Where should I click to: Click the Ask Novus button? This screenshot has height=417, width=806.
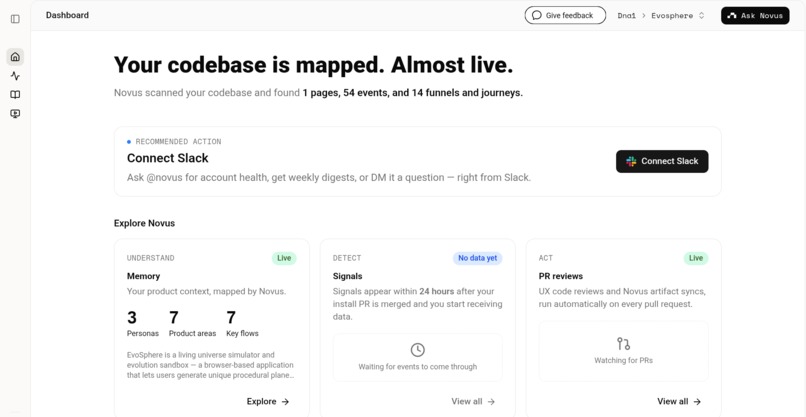point(755,15)
